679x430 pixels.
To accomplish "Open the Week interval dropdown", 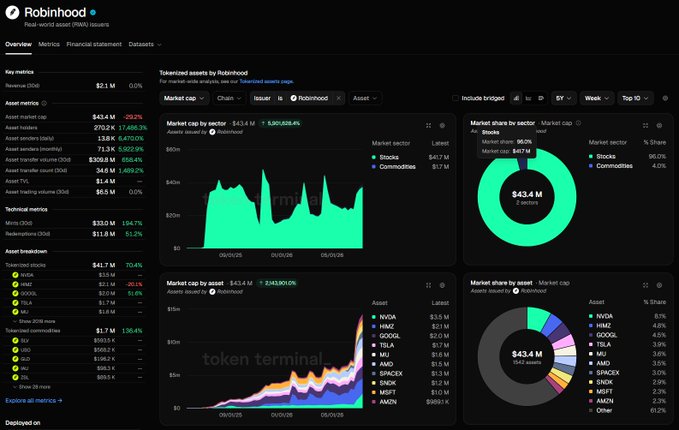I will [597, 98].
